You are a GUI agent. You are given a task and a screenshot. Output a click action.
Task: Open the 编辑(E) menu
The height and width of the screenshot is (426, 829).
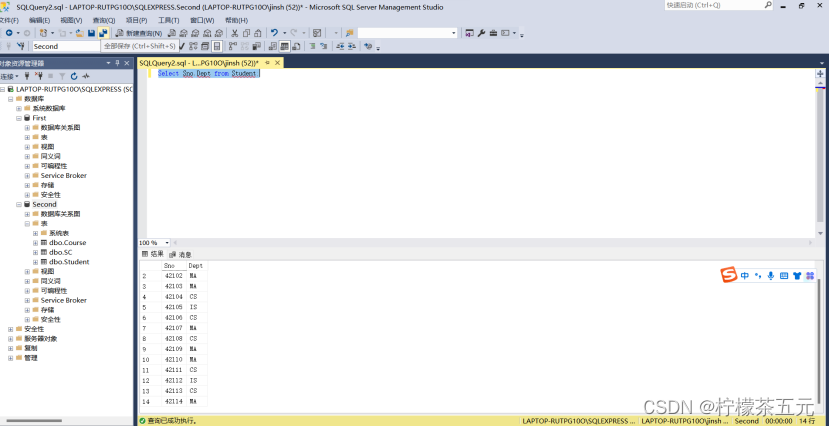[40, 20]
